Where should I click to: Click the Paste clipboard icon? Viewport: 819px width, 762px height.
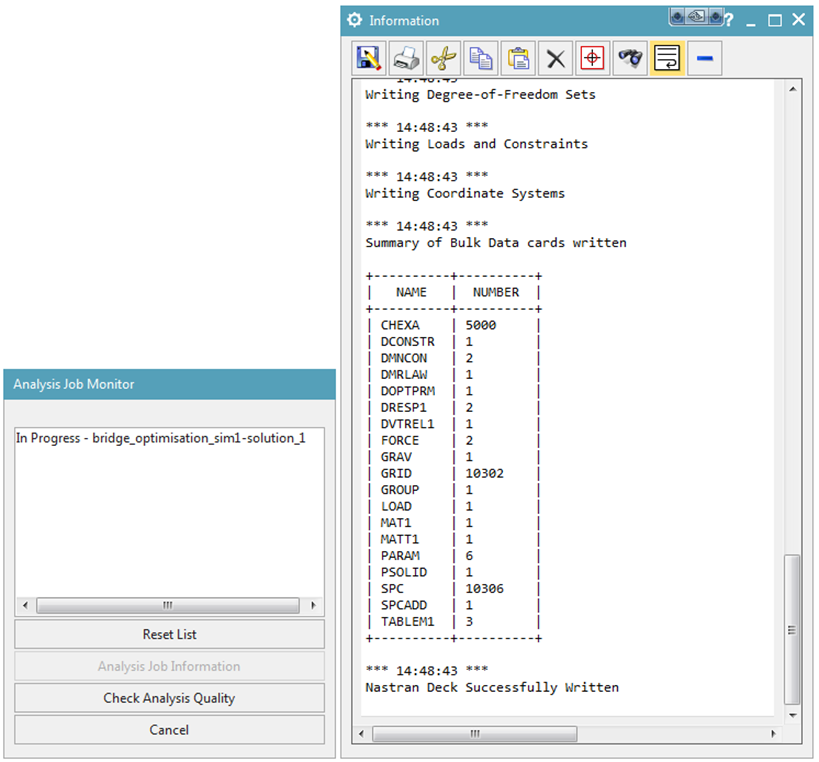pos(518,58)
